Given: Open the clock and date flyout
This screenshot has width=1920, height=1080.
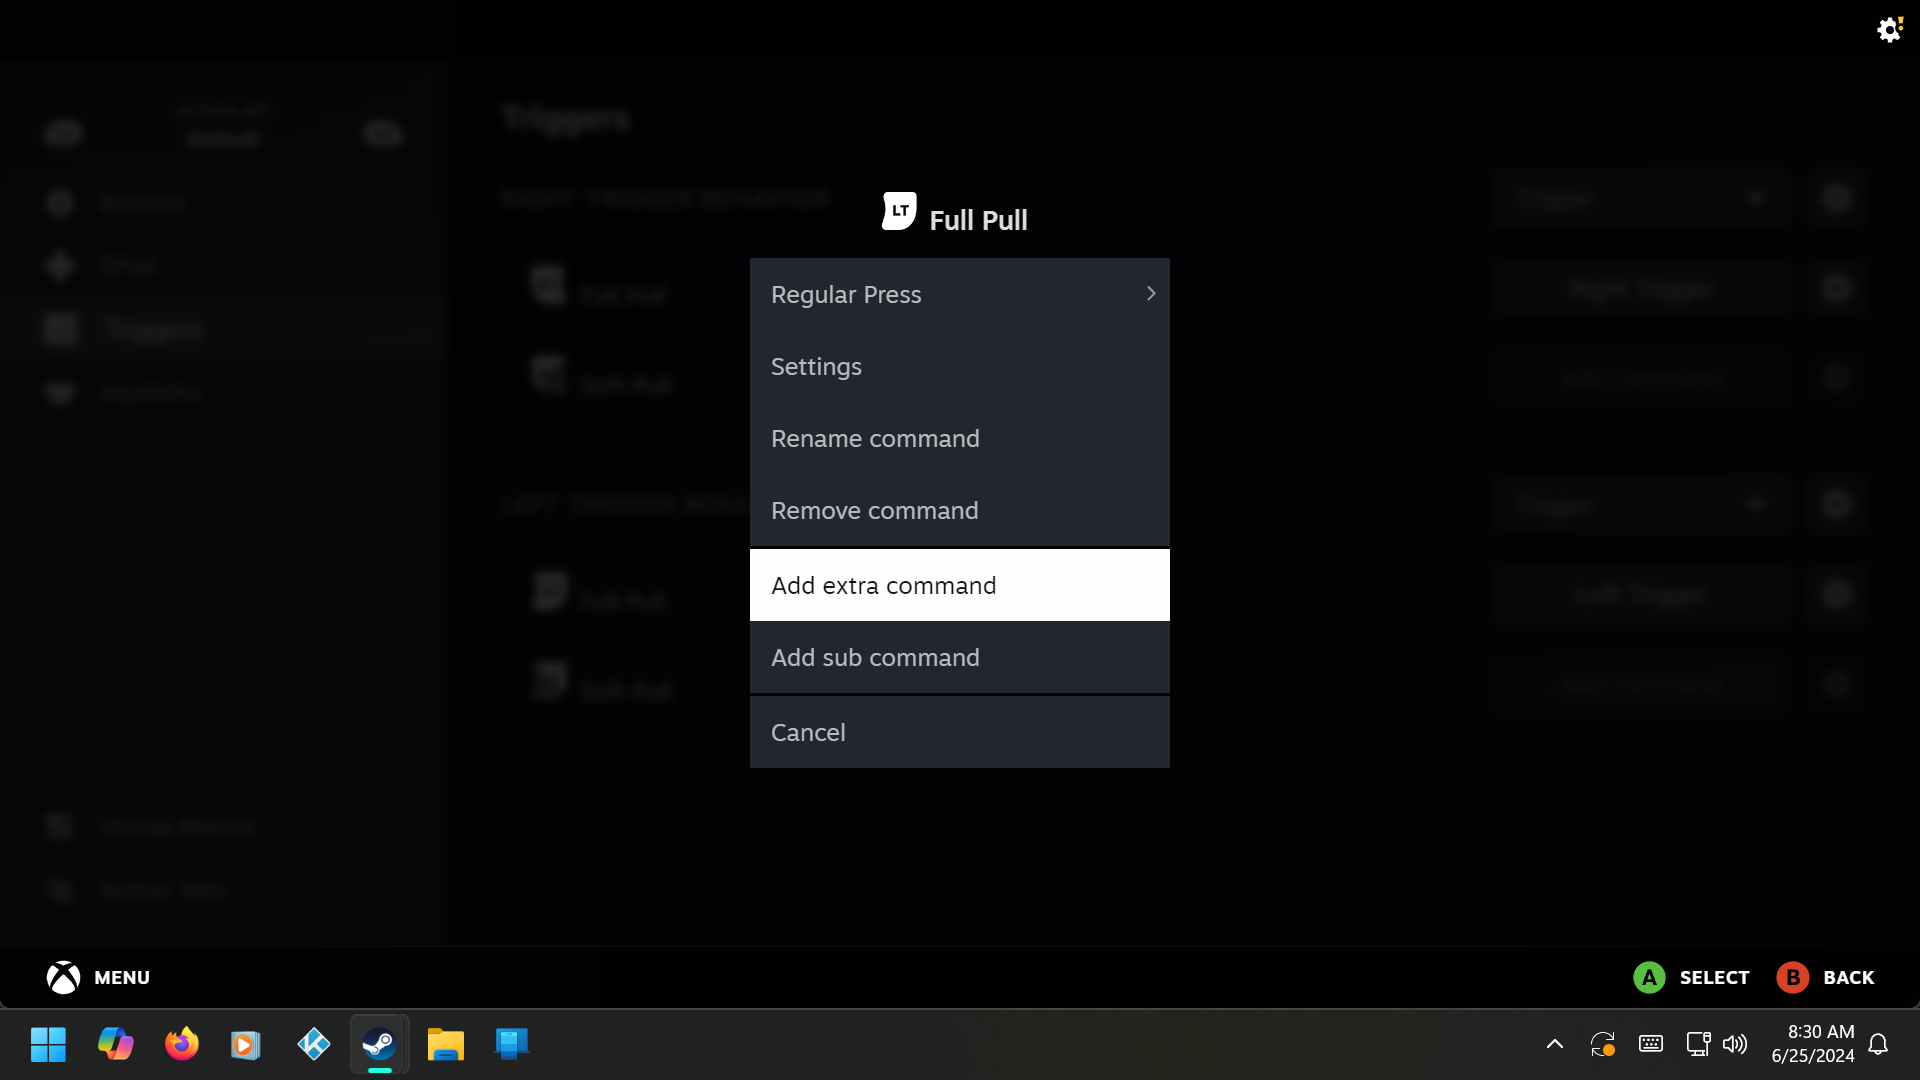Looking at the screenshot, I should click(x=1812, y=1044).
